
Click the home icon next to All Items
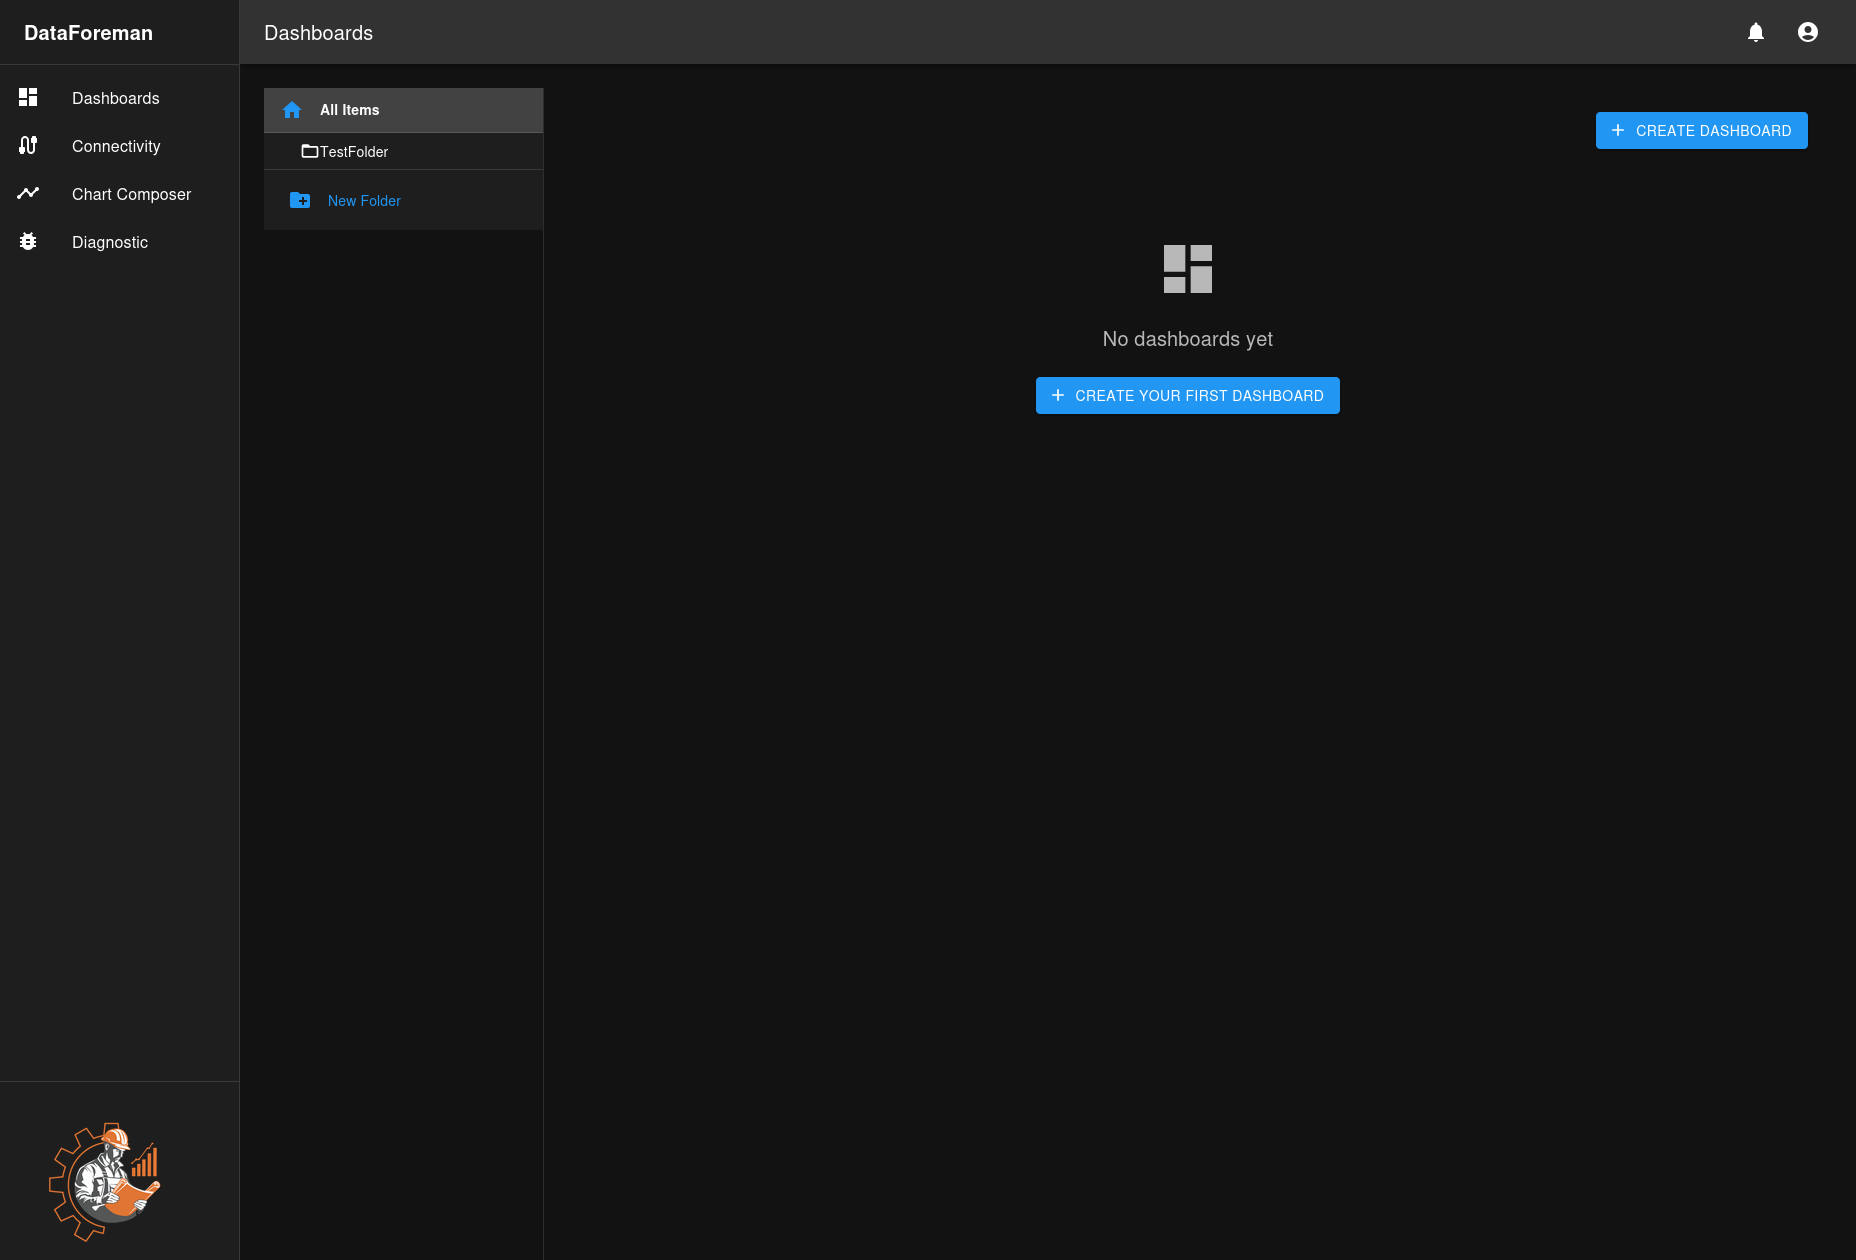(x=292, y=110)
